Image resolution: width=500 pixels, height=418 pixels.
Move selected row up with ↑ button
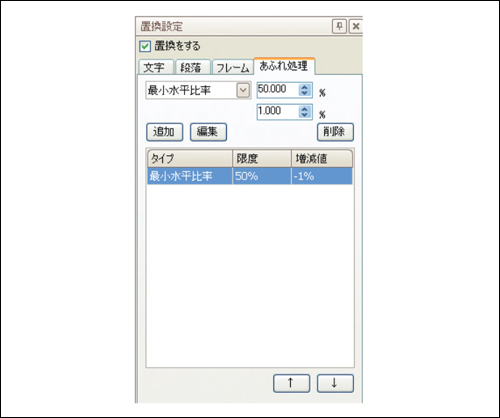291,383
